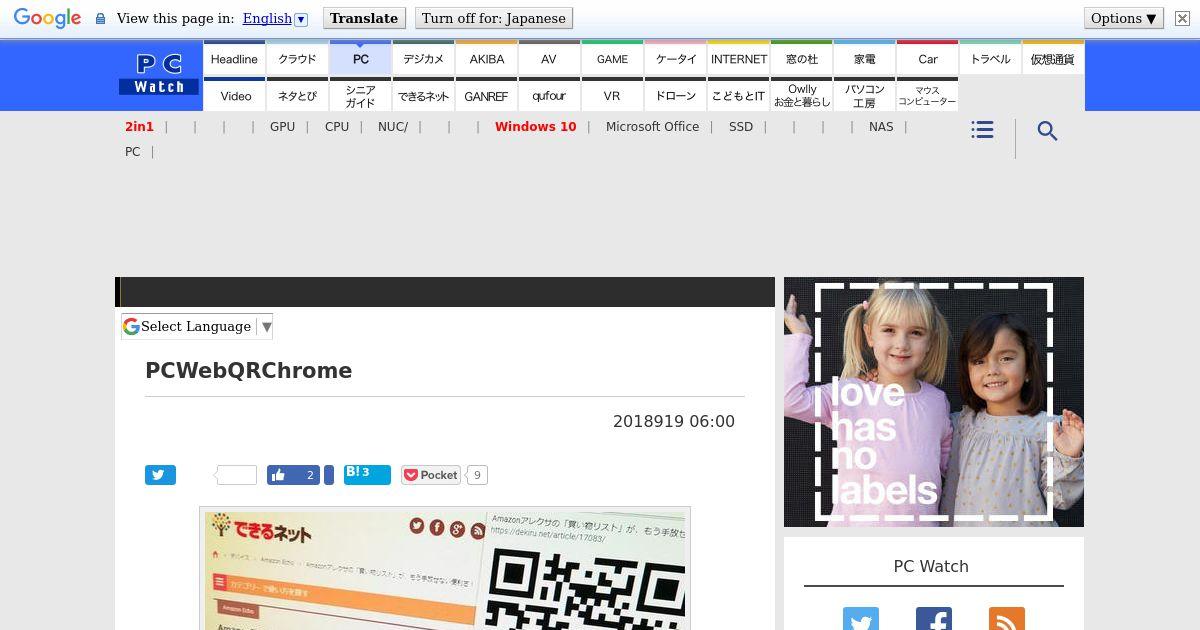Open the AKIBA tab
Image resolution: width=1200 pixels, height=630 pixels.
pyautogui.click(x=486, y=59)
